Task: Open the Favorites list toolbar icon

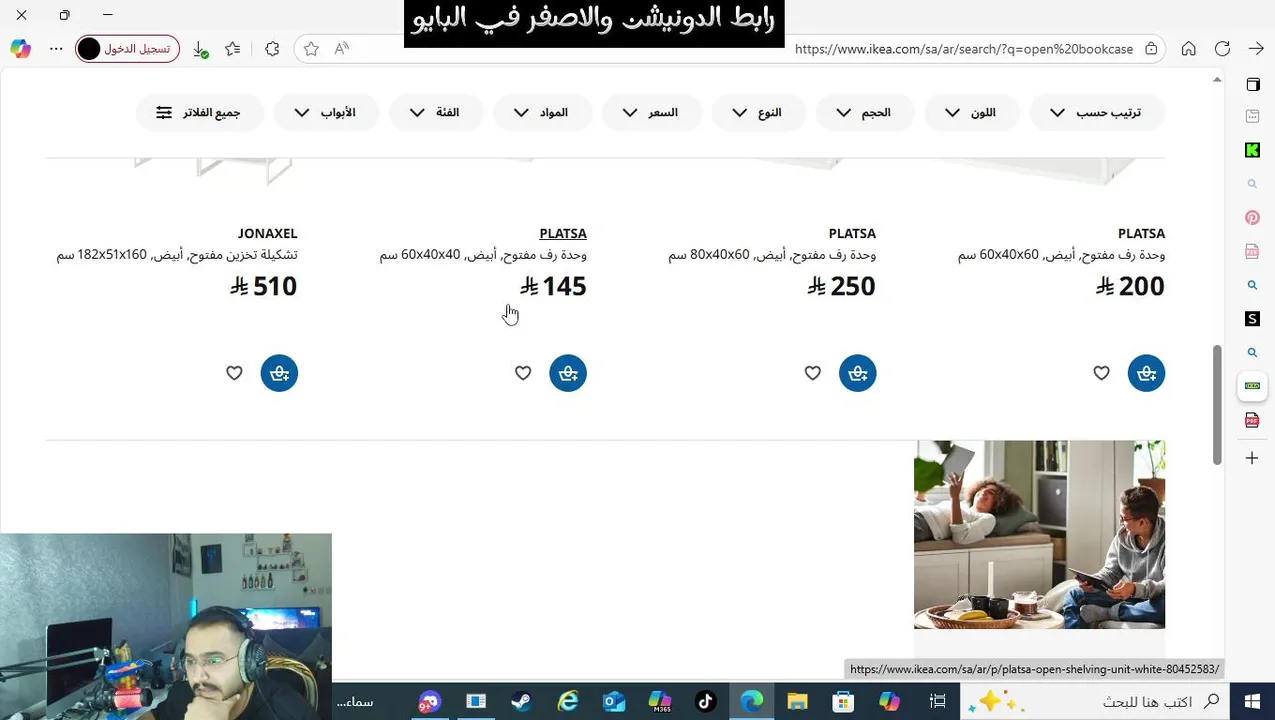Action: tap(233, 48)
